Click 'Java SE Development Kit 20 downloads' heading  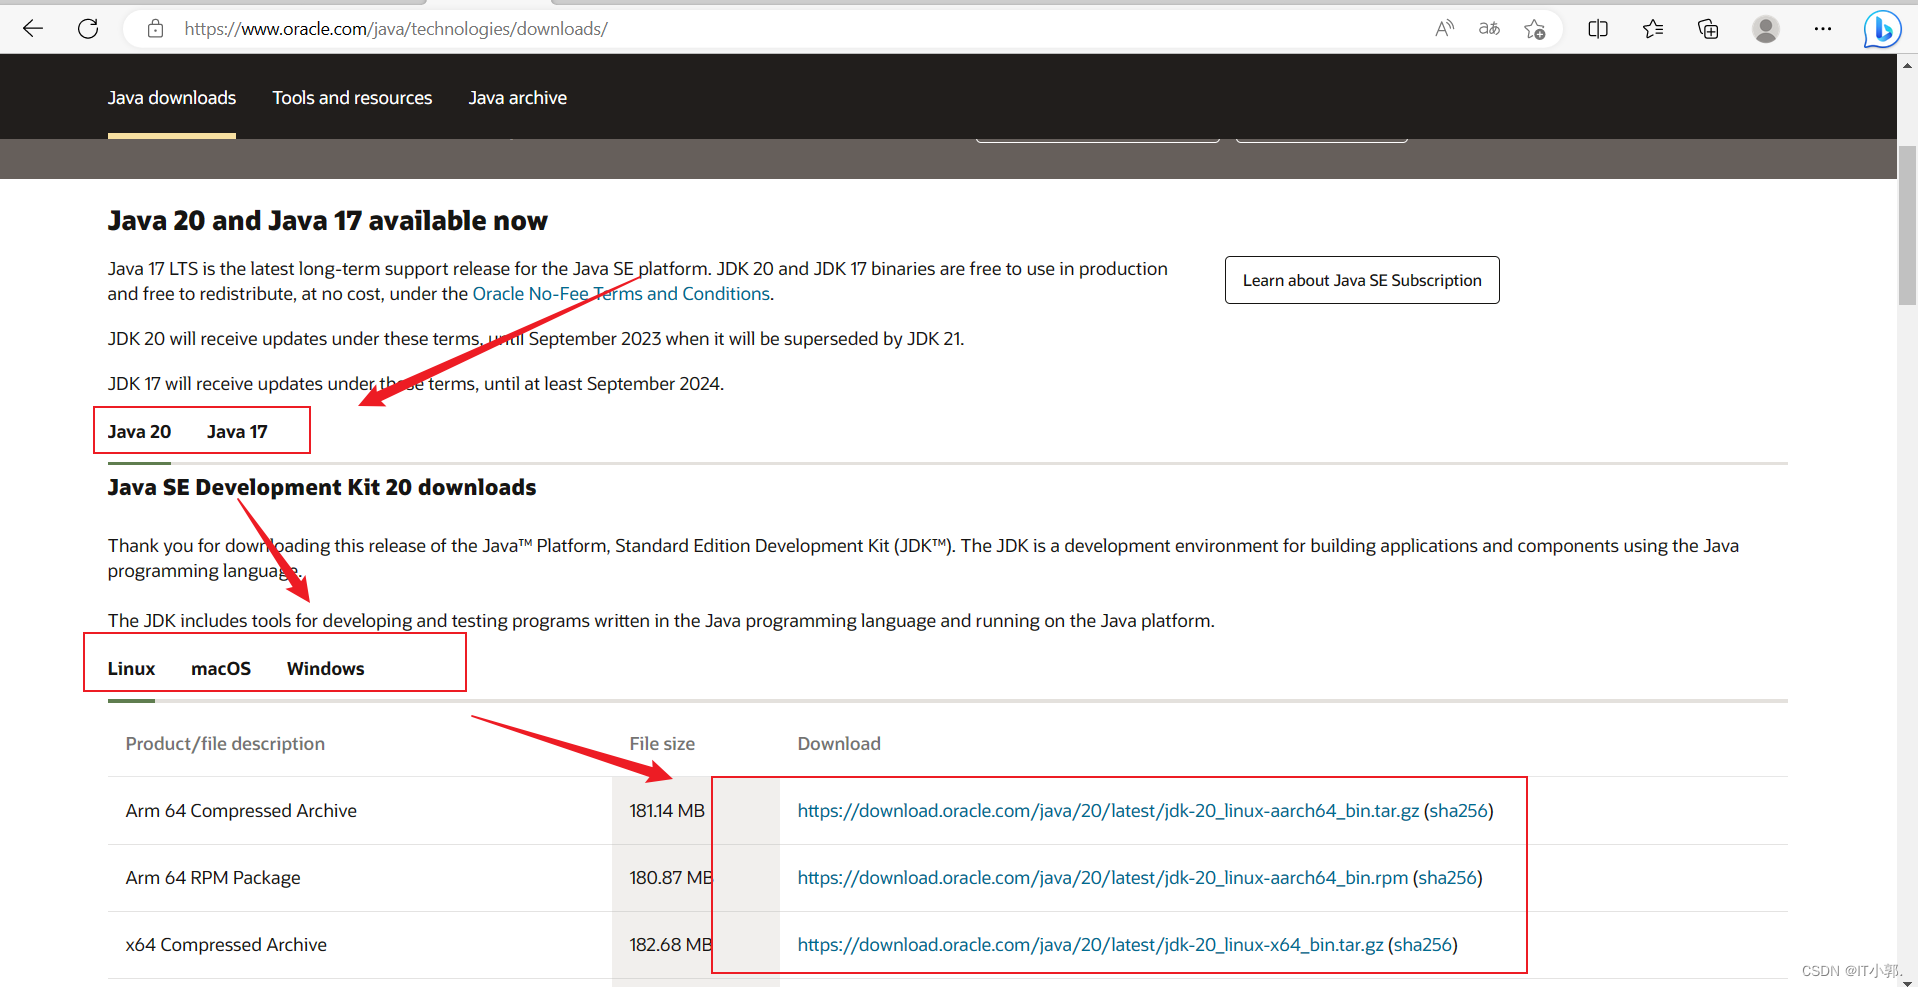[322, 488]
